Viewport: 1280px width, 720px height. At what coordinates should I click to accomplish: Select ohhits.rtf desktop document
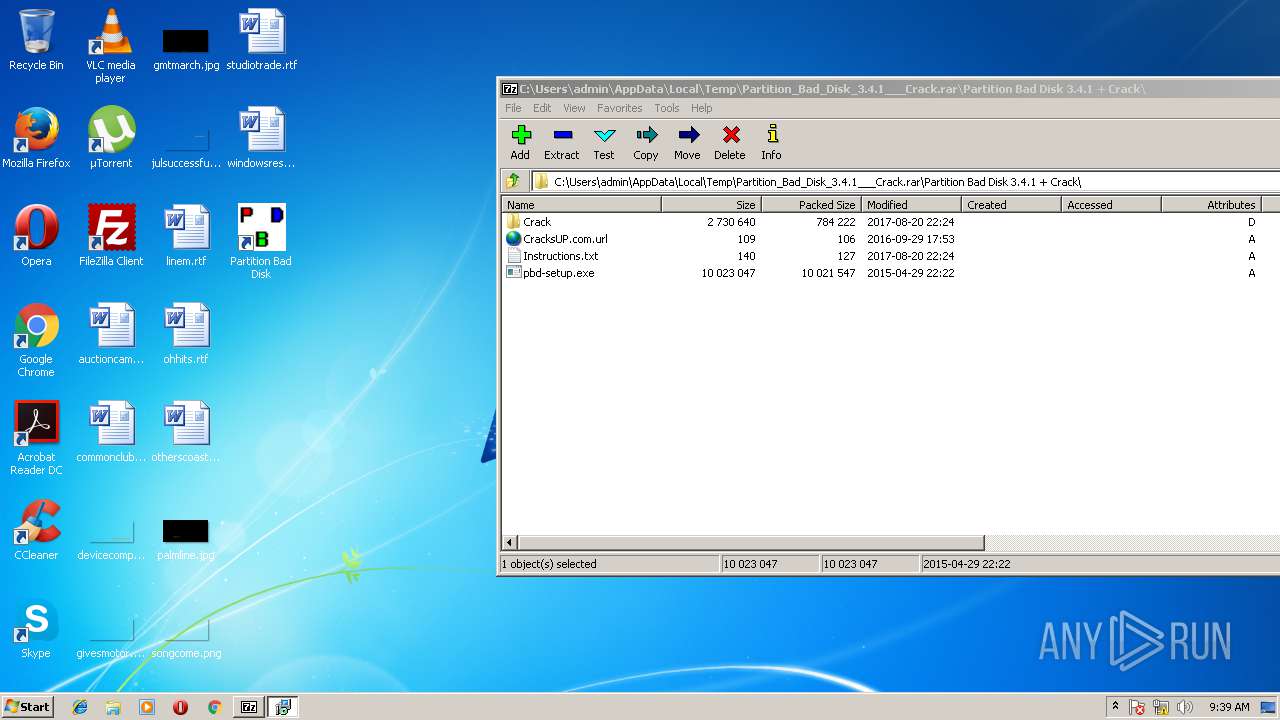tap(186, 334)
